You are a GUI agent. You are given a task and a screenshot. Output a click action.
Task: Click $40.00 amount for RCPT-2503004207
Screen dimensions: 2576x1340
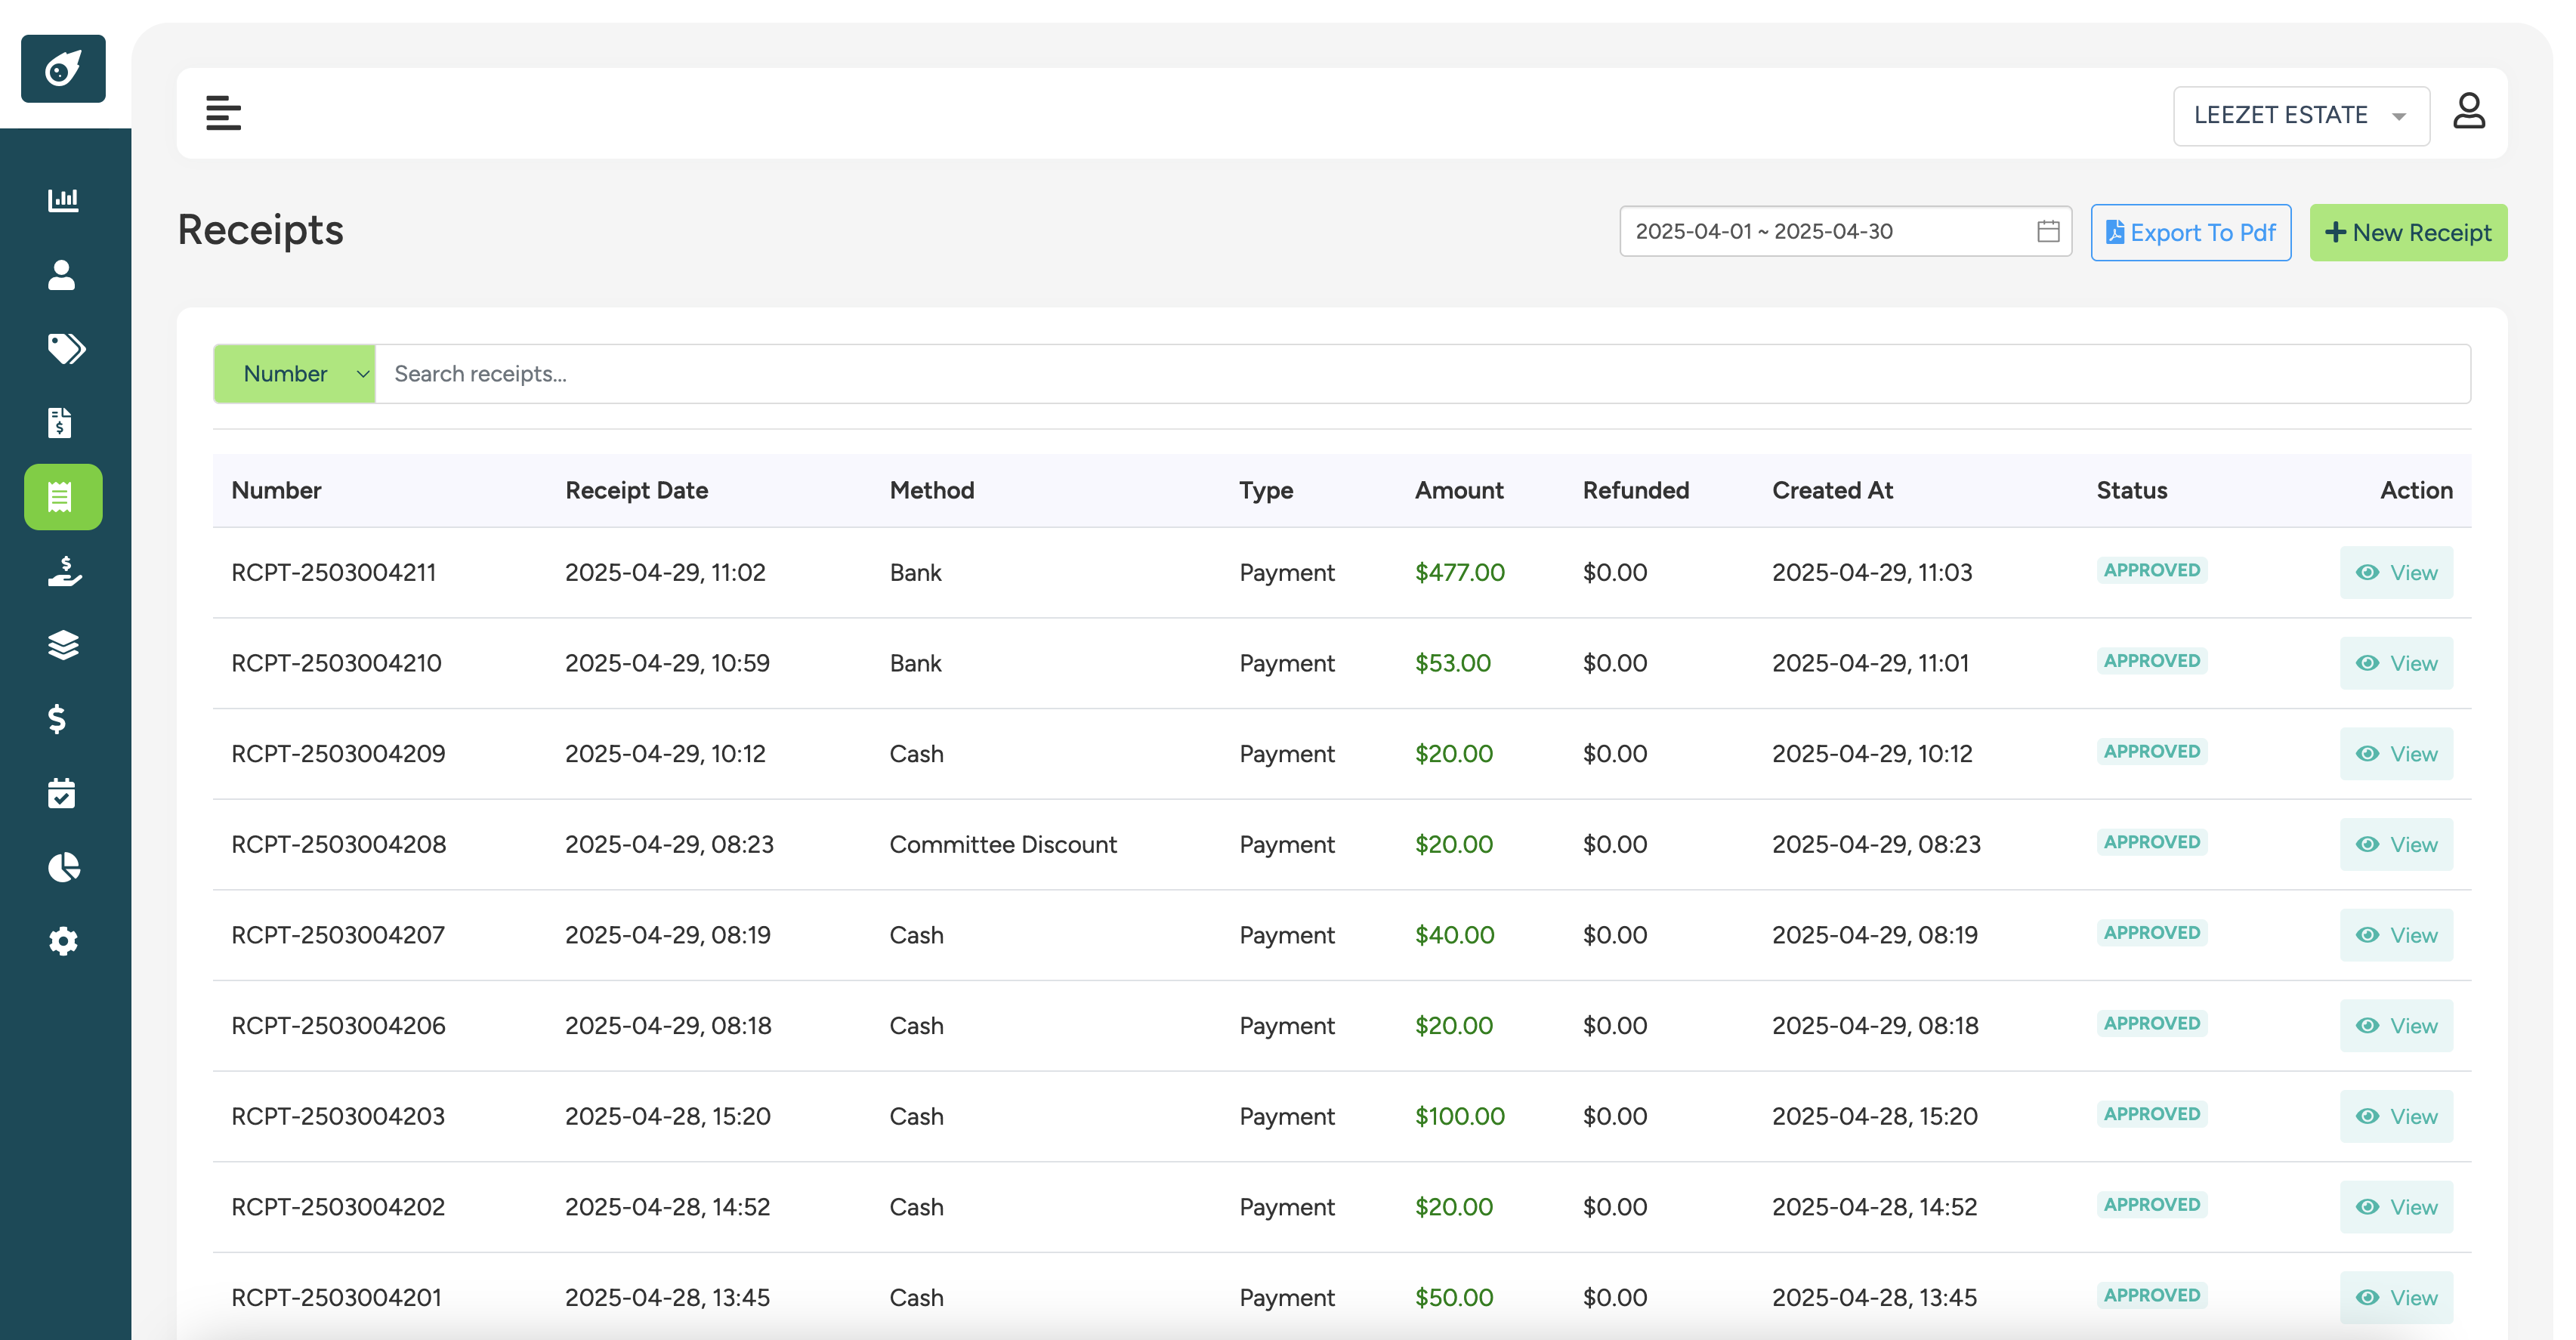1455,935
